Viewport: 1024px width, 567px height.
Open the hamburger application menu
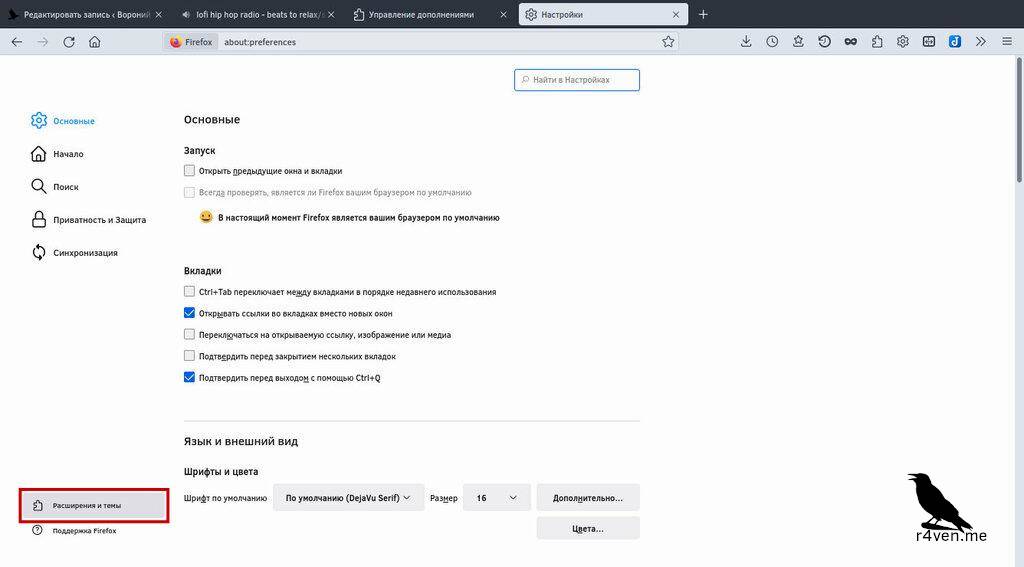click(1006, 42)
